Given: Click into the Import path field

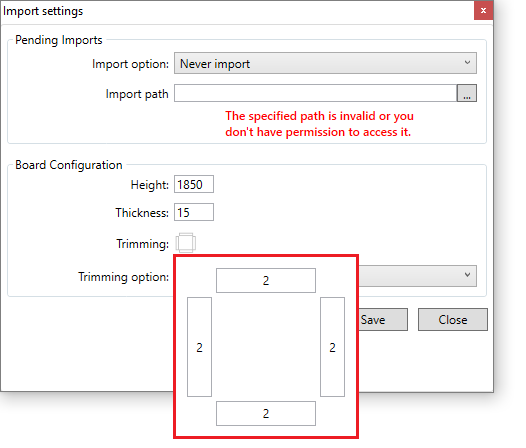Looking at the screenshot, I should click(315, 93).
